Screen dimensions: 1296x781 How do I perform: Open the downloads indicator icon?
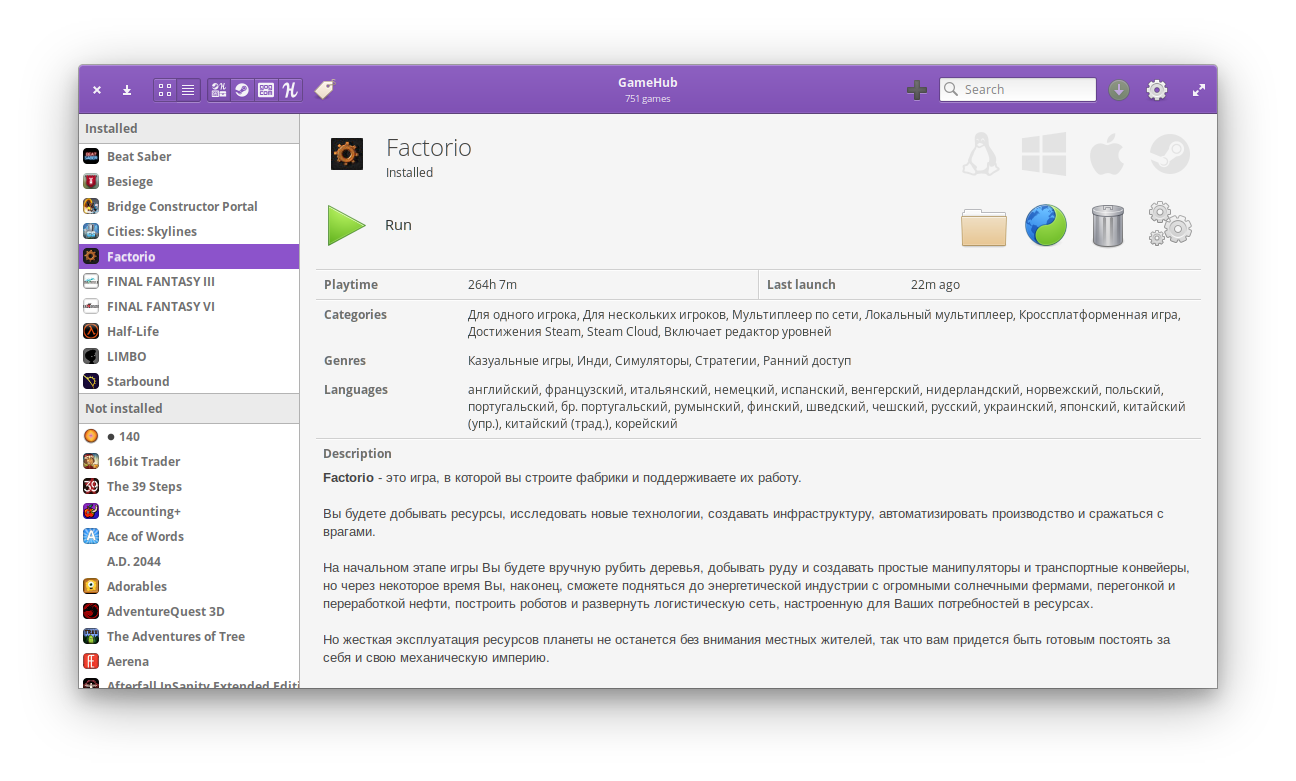[1118, 89]
